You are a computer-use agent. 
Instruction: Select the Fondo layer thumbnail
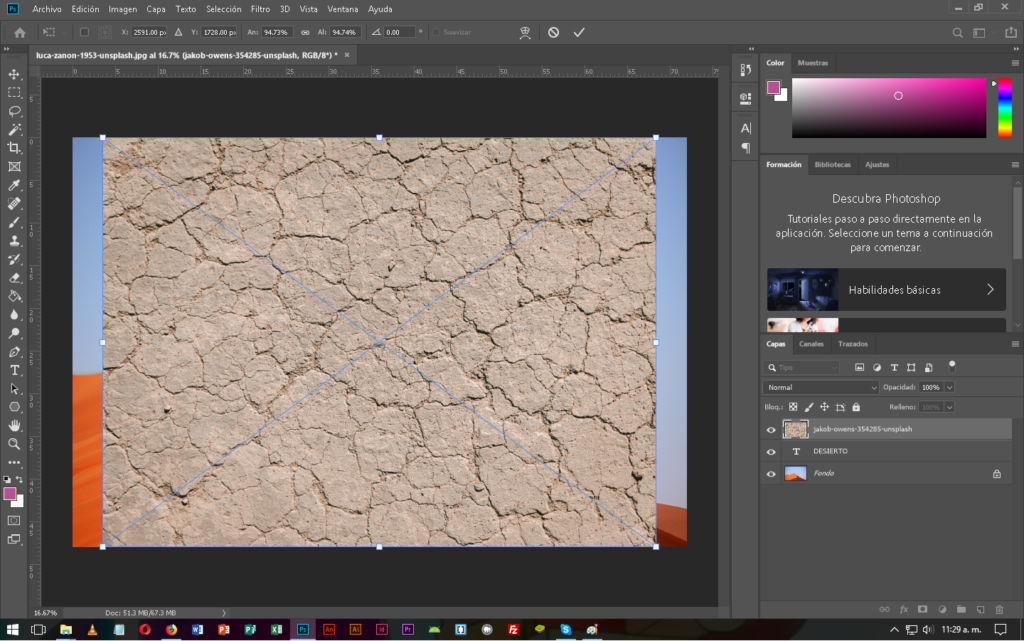click(795, 474)
